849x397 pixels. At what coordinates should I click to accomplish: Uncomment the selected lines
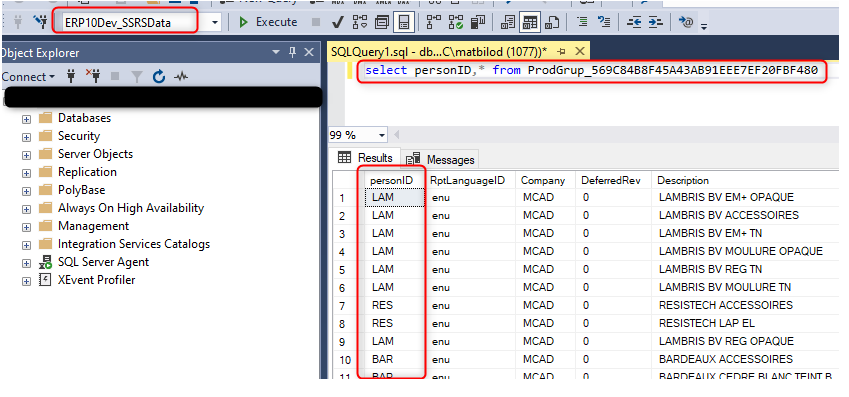tap(604, 22)
